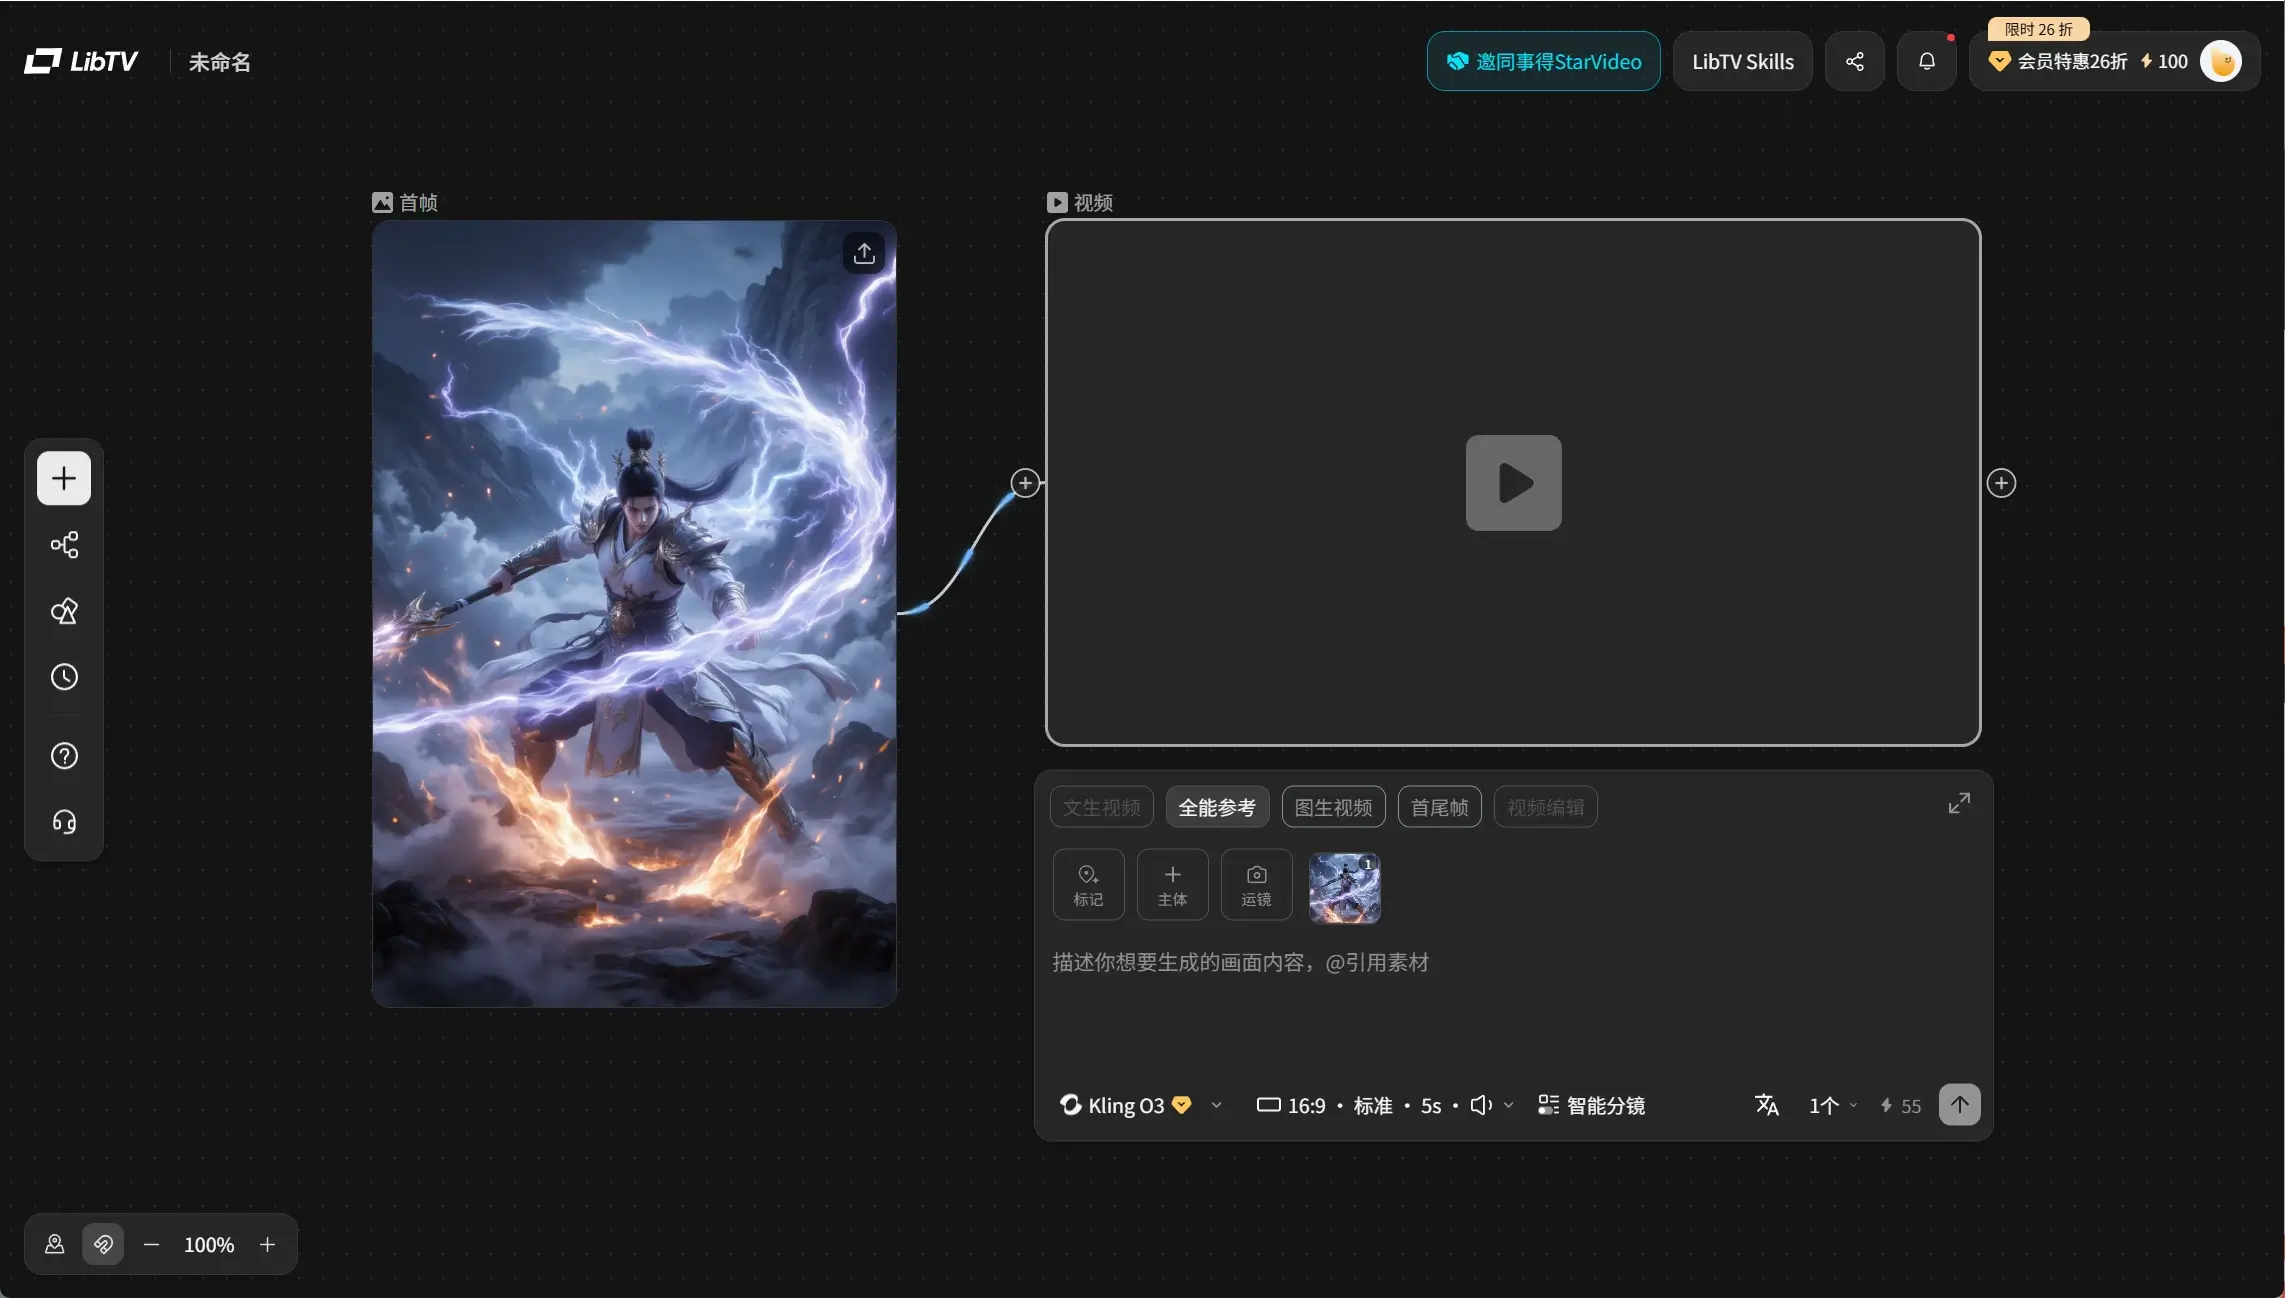Switch to the 首尾帧 tab
This screenshot has height=1298, width=2285.
coord(1439,808)
